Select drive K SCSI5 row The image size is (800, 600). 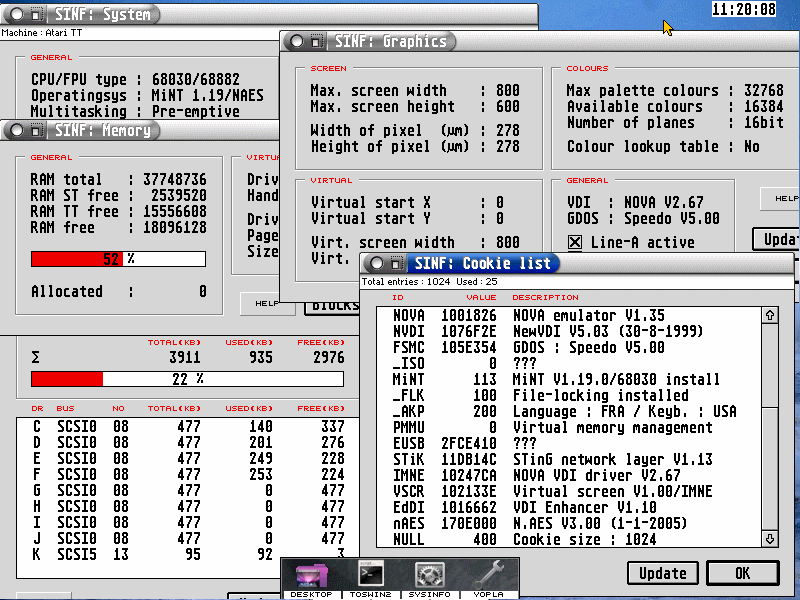click(188, 554)
